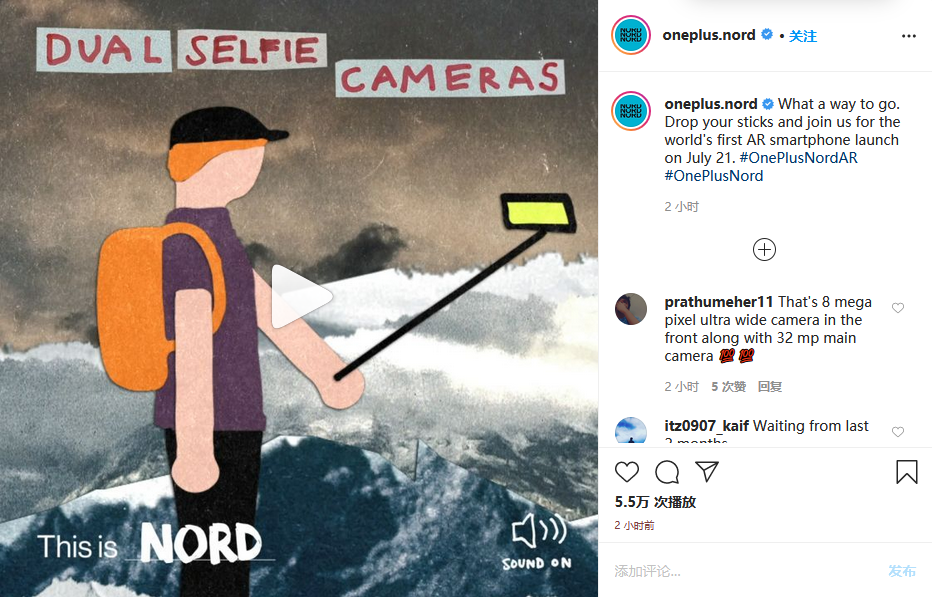932x597 pixels.
Task: Open itz0907_kaif's username link
Action: 706,426
